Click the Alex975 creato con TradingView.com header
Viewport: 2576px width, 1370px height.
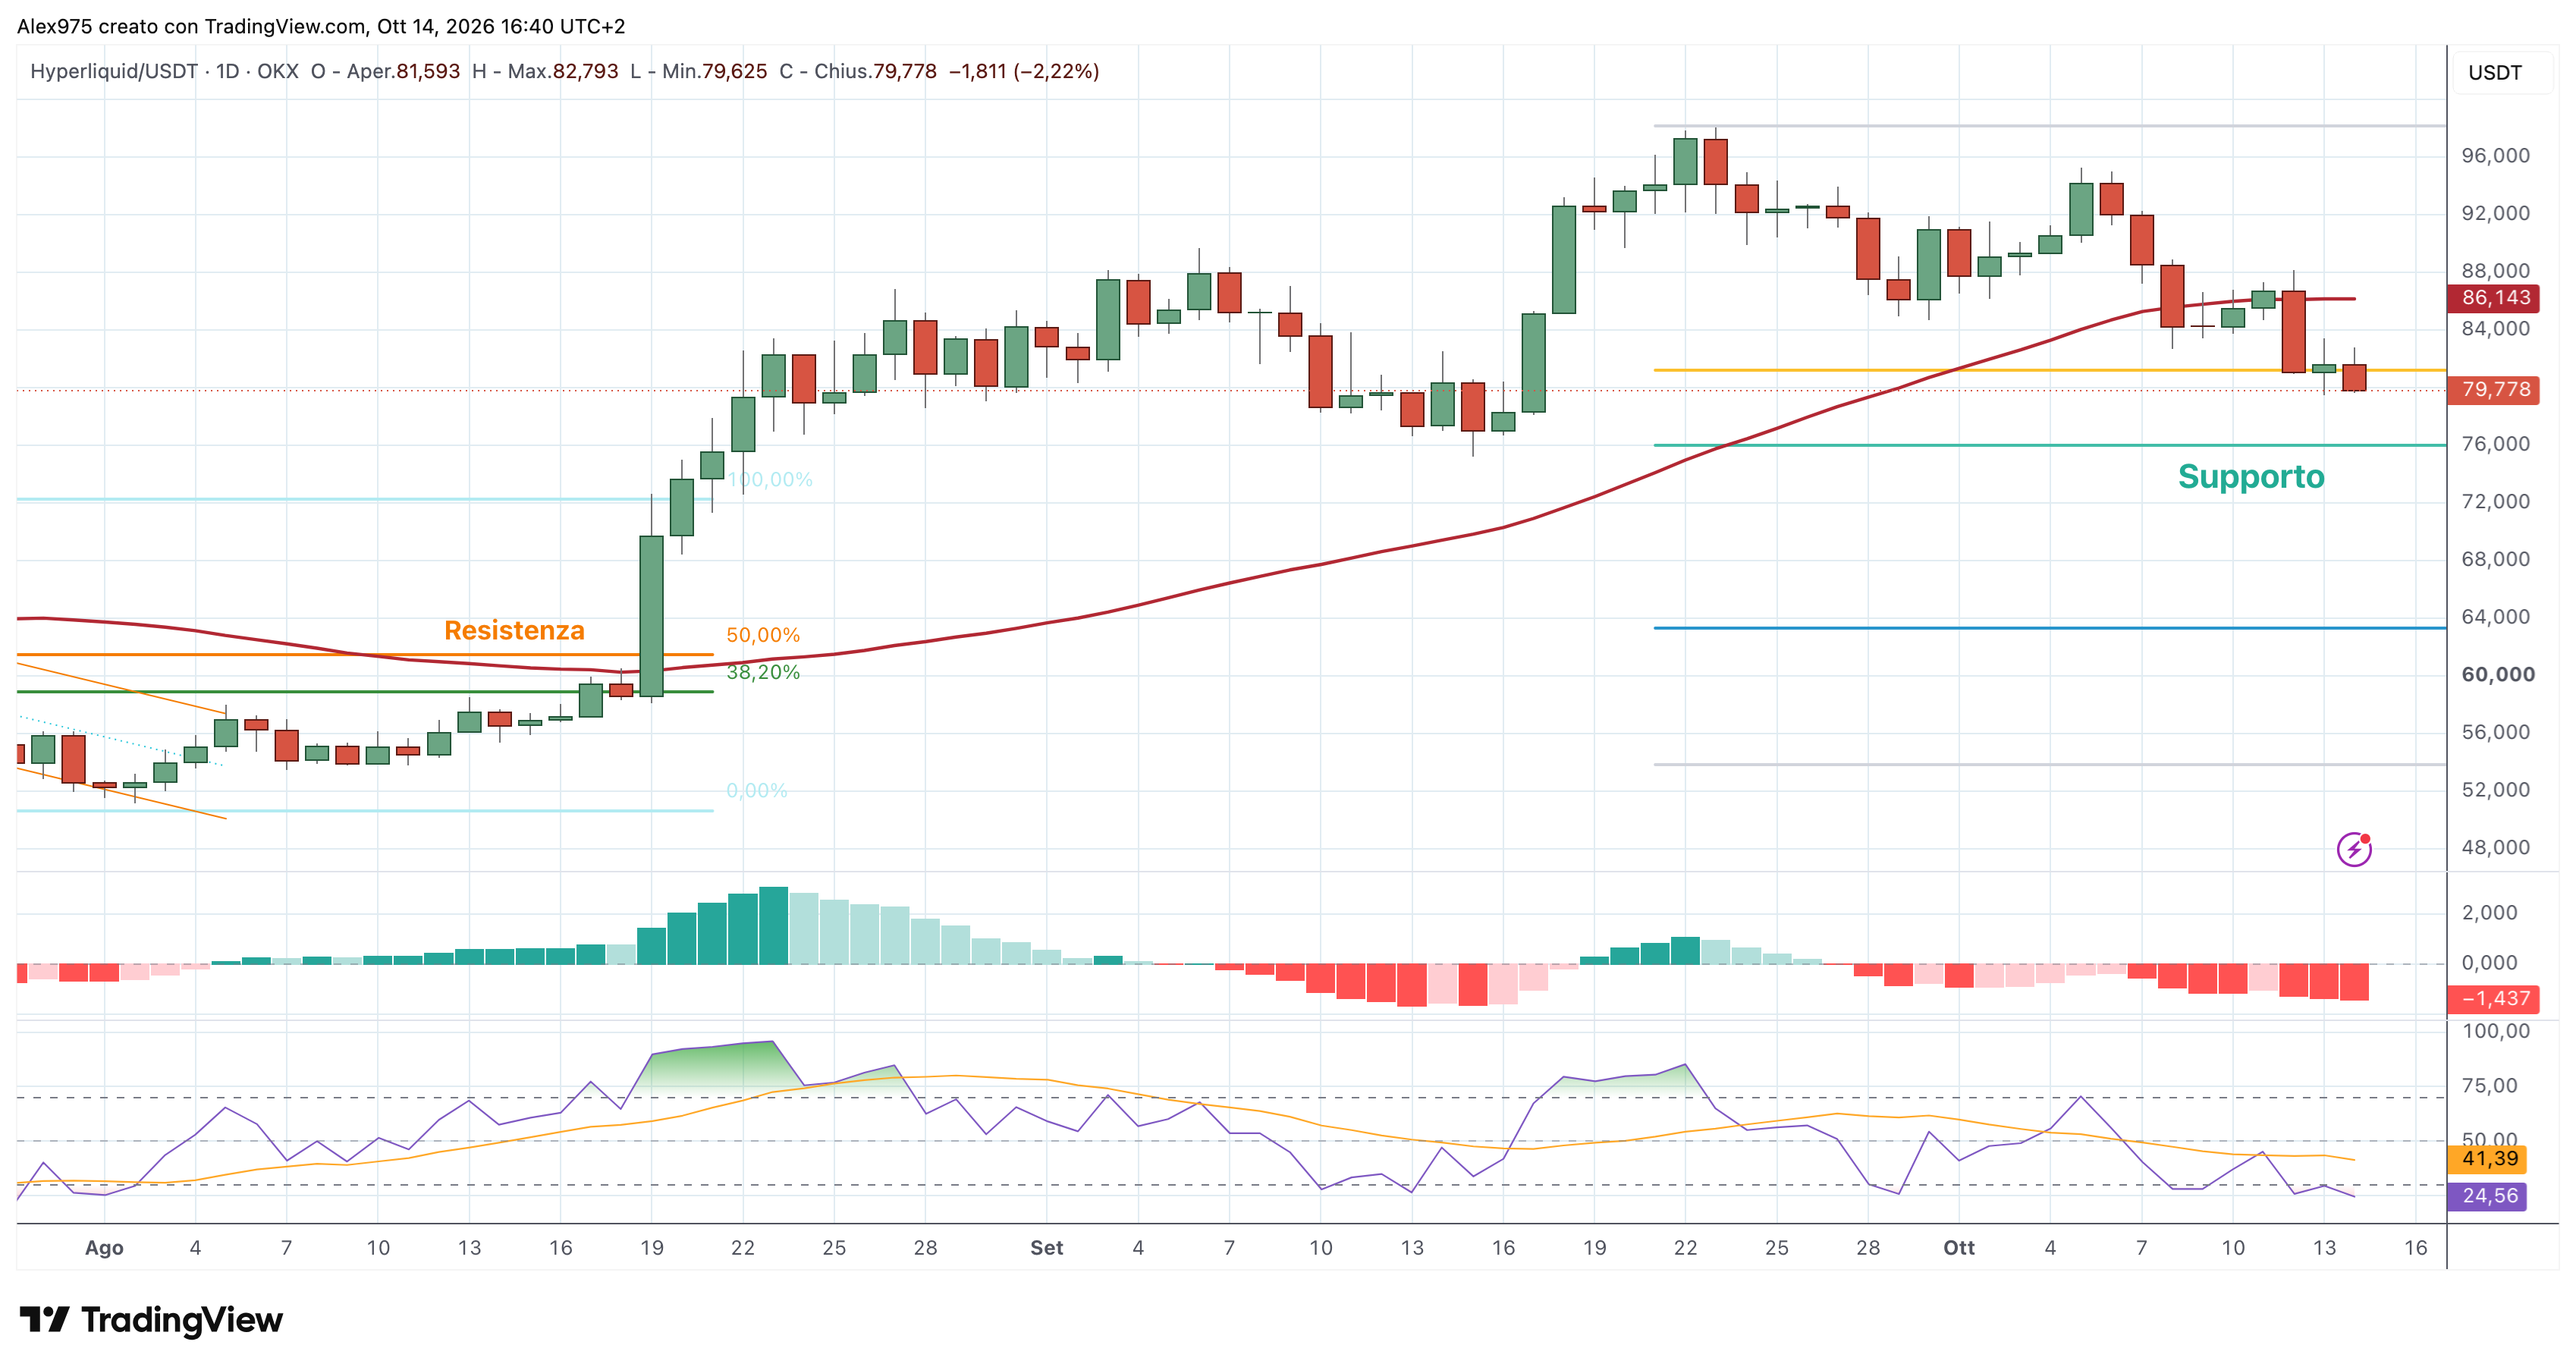pos(321,26)
